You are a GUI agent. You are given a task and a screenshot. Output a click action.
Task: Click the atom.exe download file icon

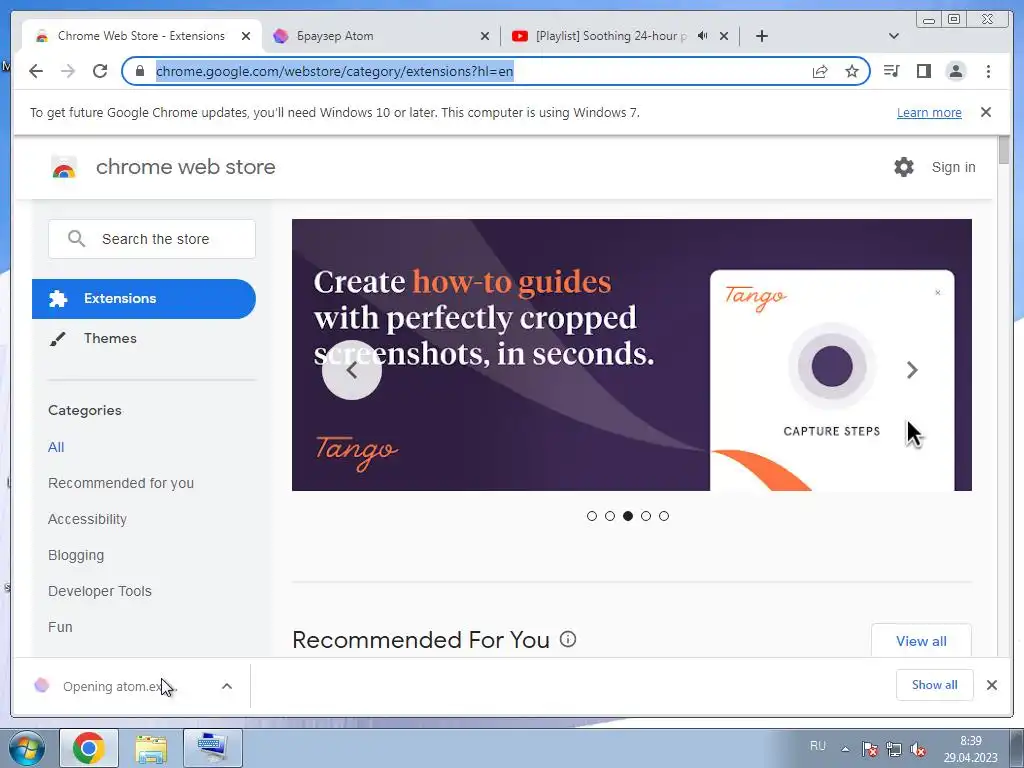coord(42,686)
